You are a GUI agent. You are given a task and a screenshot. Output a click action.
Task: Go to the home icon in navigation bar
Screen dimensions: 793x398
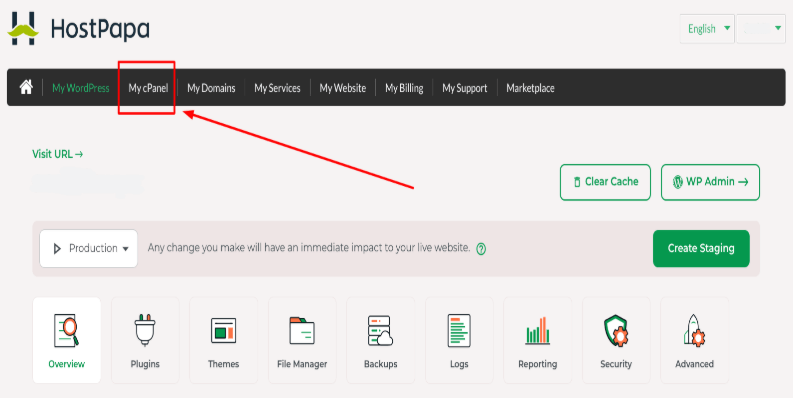[x=26, y=87]
